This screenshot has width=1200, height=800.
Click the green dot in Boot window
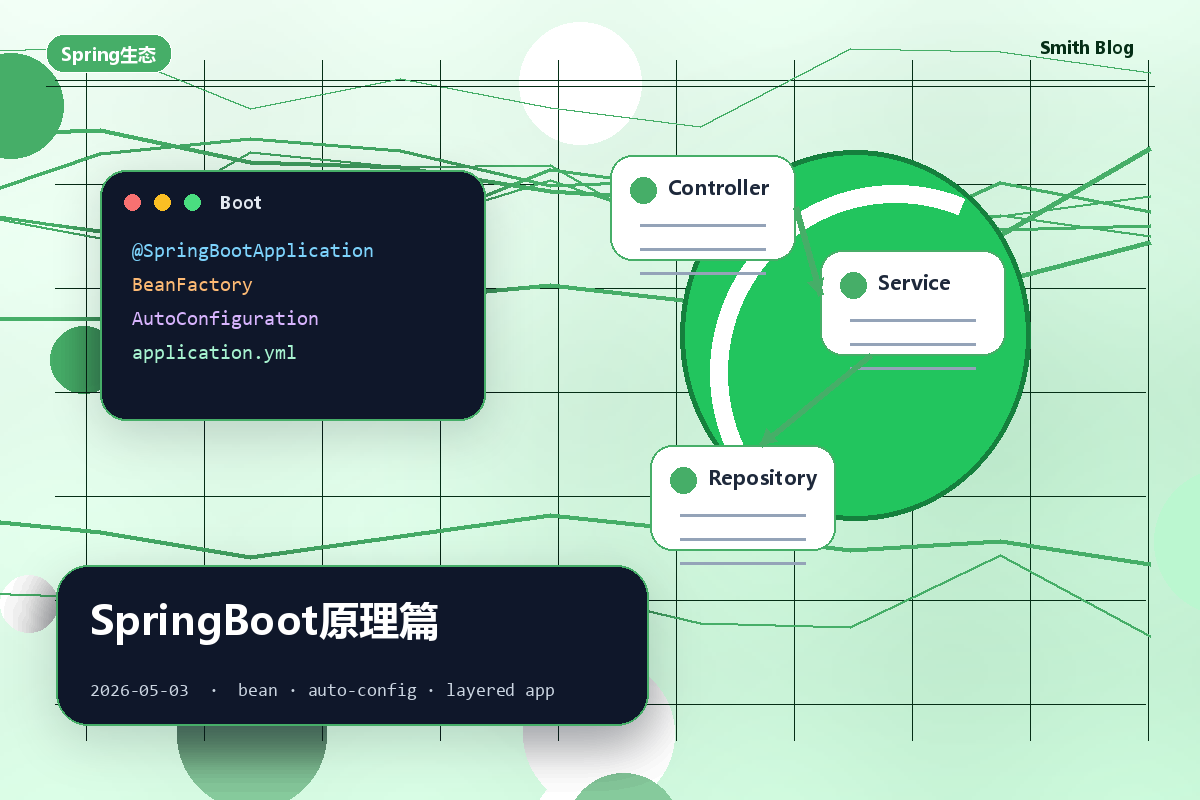click(x=192, y=203)
